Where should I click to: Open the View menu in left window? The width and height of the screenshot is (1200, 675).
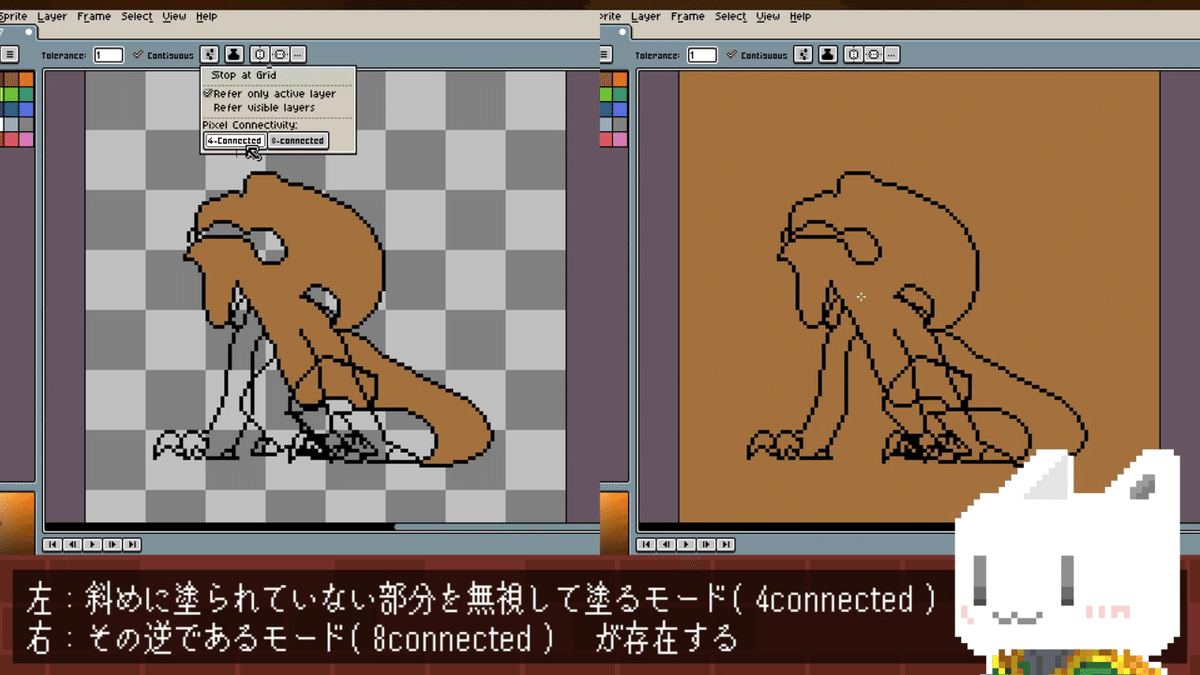pyautogui.click(x=174, y=17)
